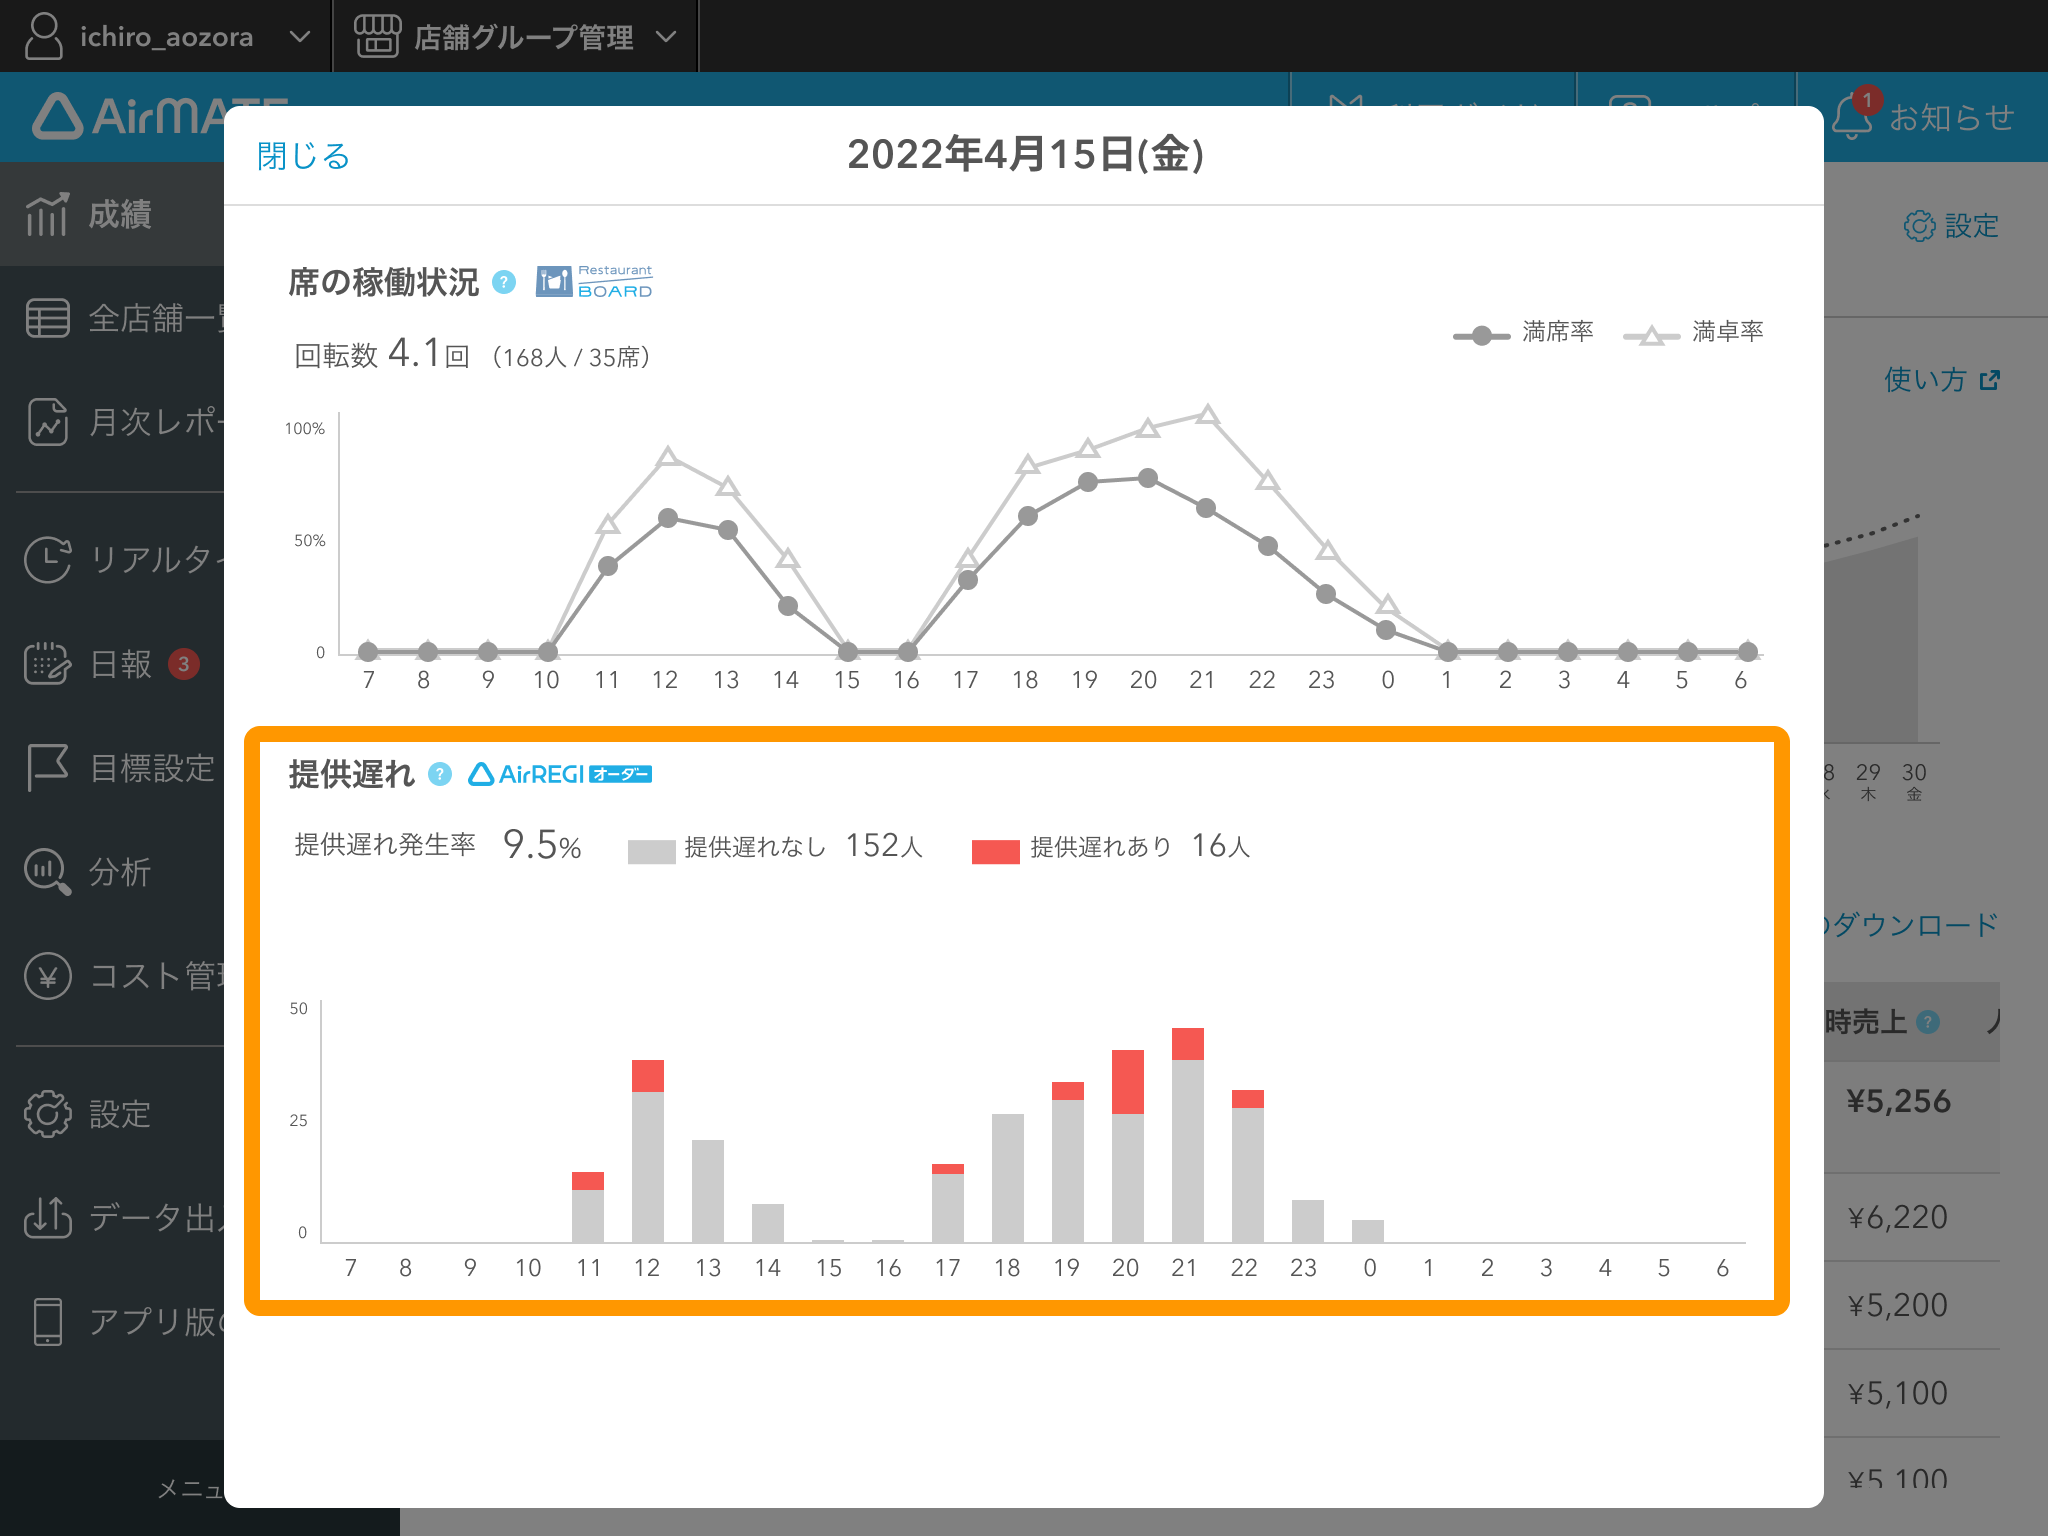Click the user profile icon
This screenshot has height=1536, width=2048.
[43, 36]
